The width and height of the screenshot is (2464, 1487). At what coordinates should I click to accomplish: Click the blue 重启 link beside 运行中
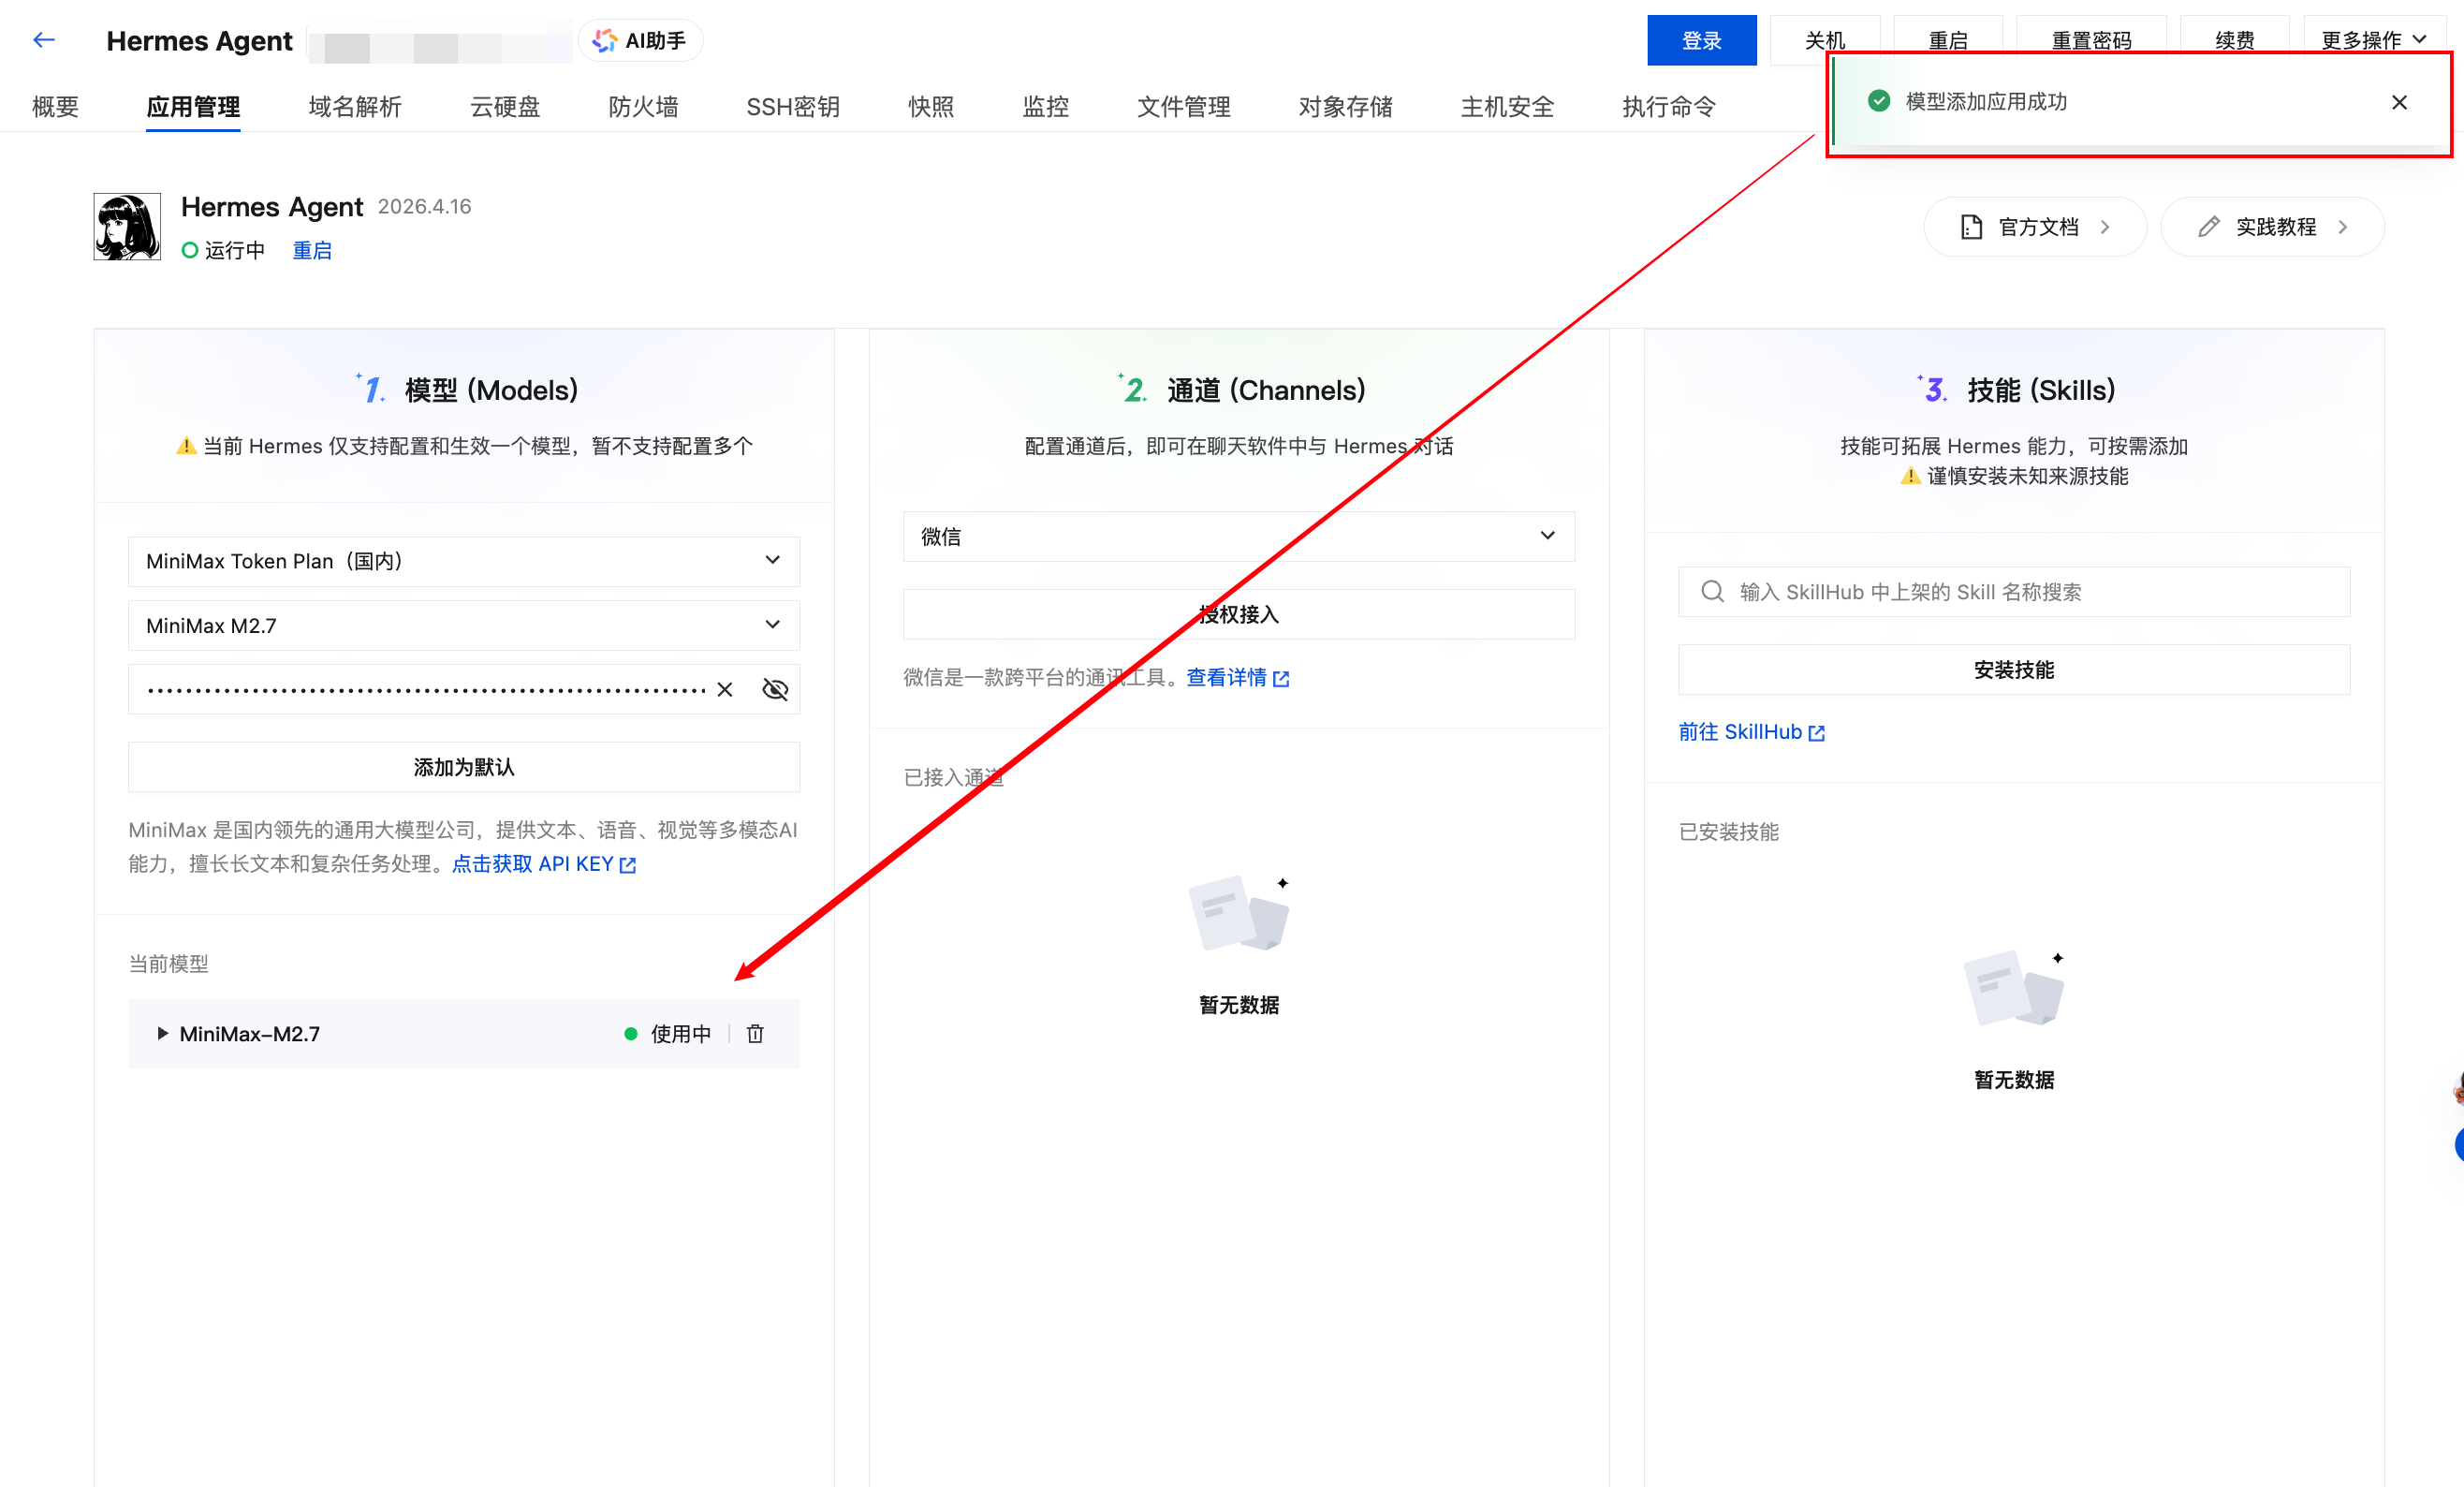coord(312,250)
